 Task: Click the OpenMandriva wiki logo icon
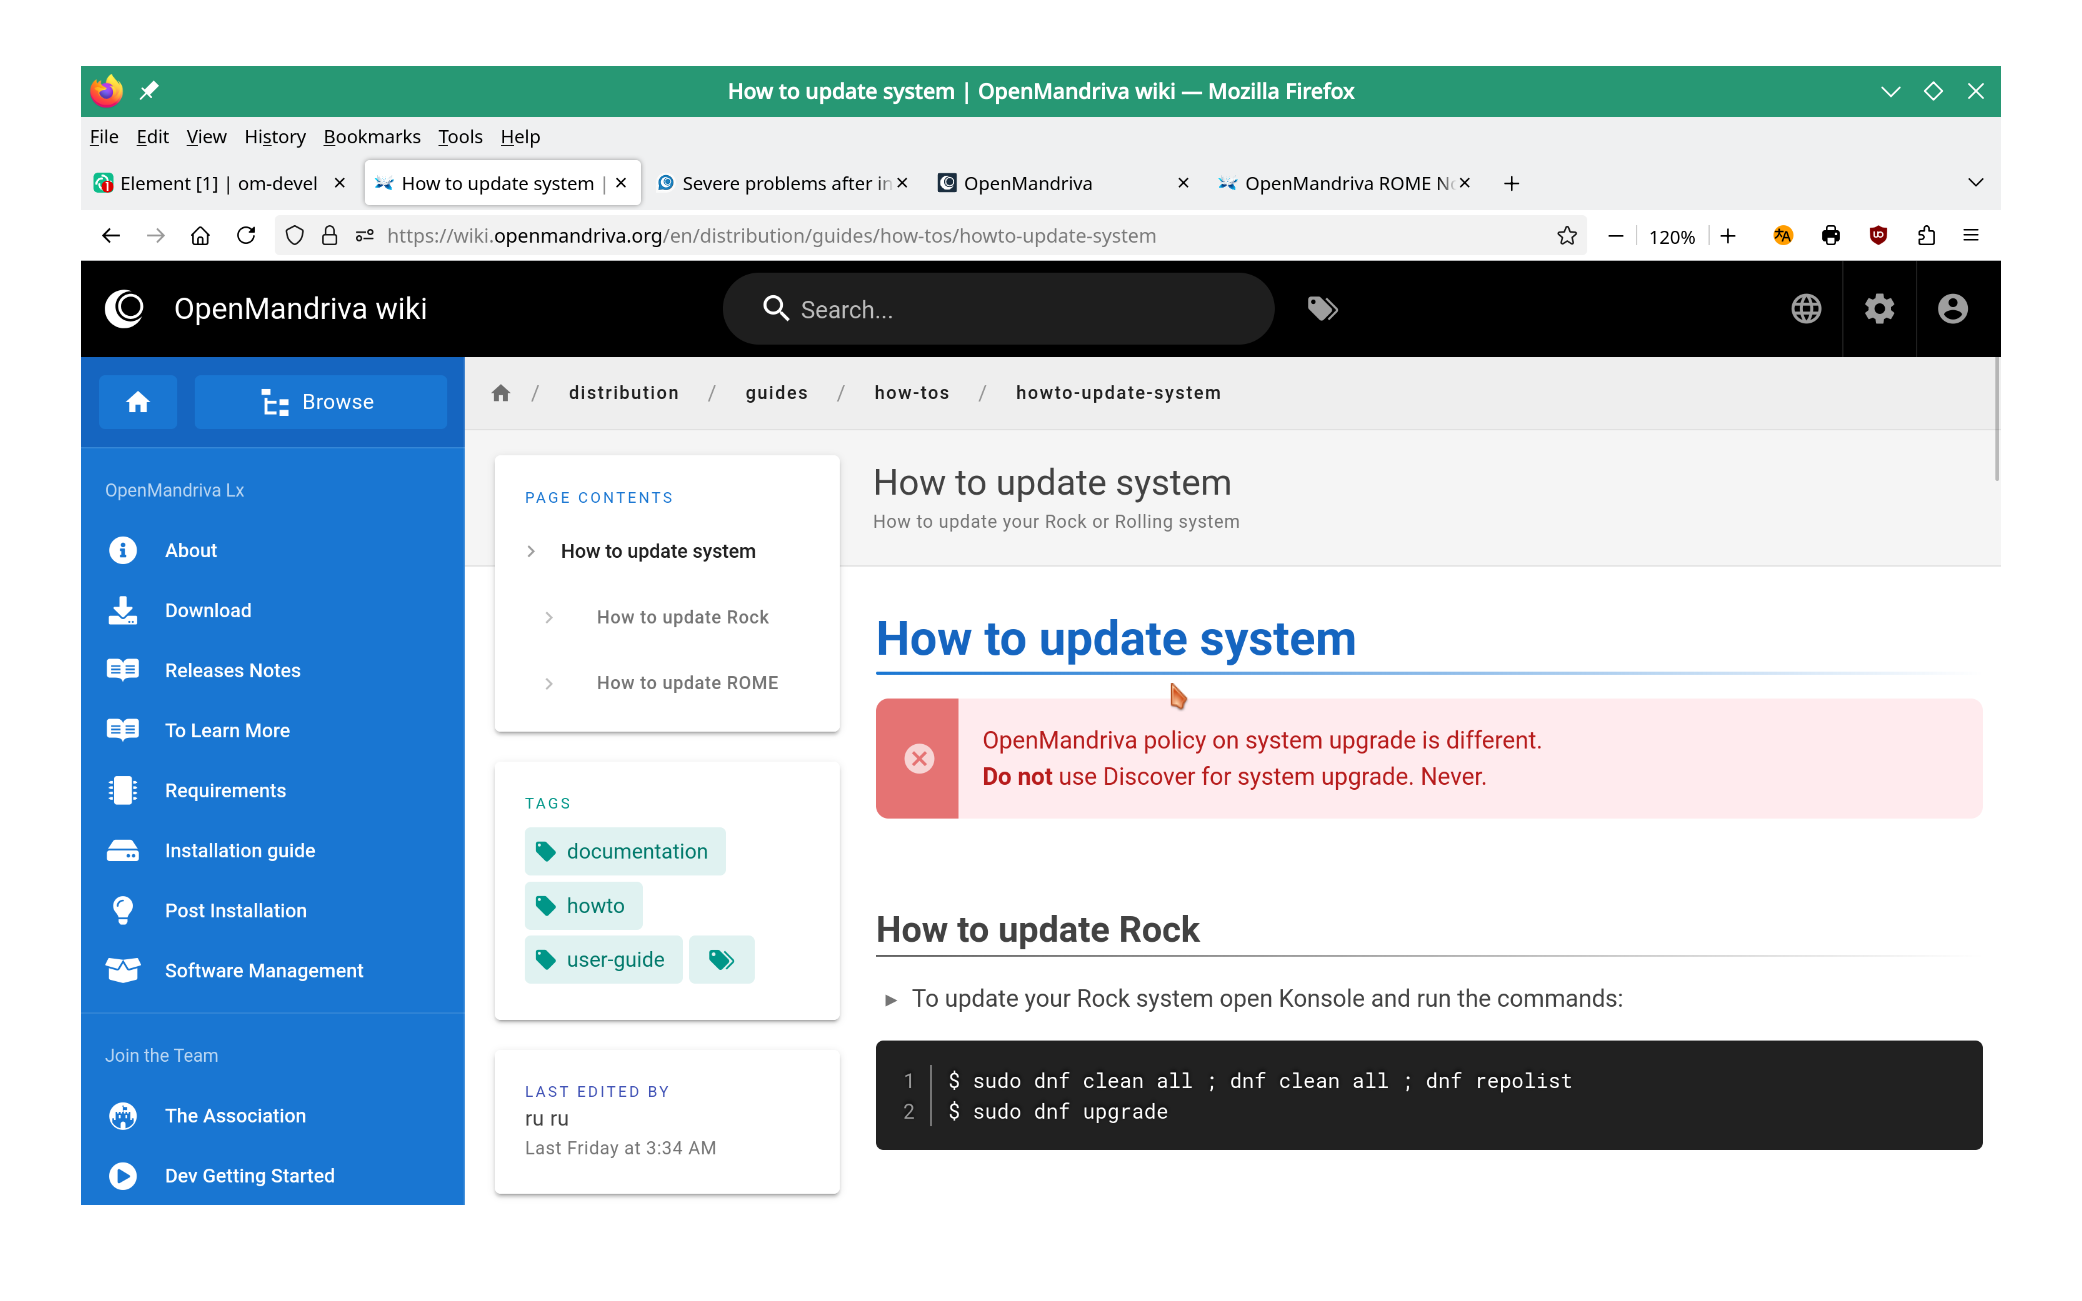tap(125, 309)
